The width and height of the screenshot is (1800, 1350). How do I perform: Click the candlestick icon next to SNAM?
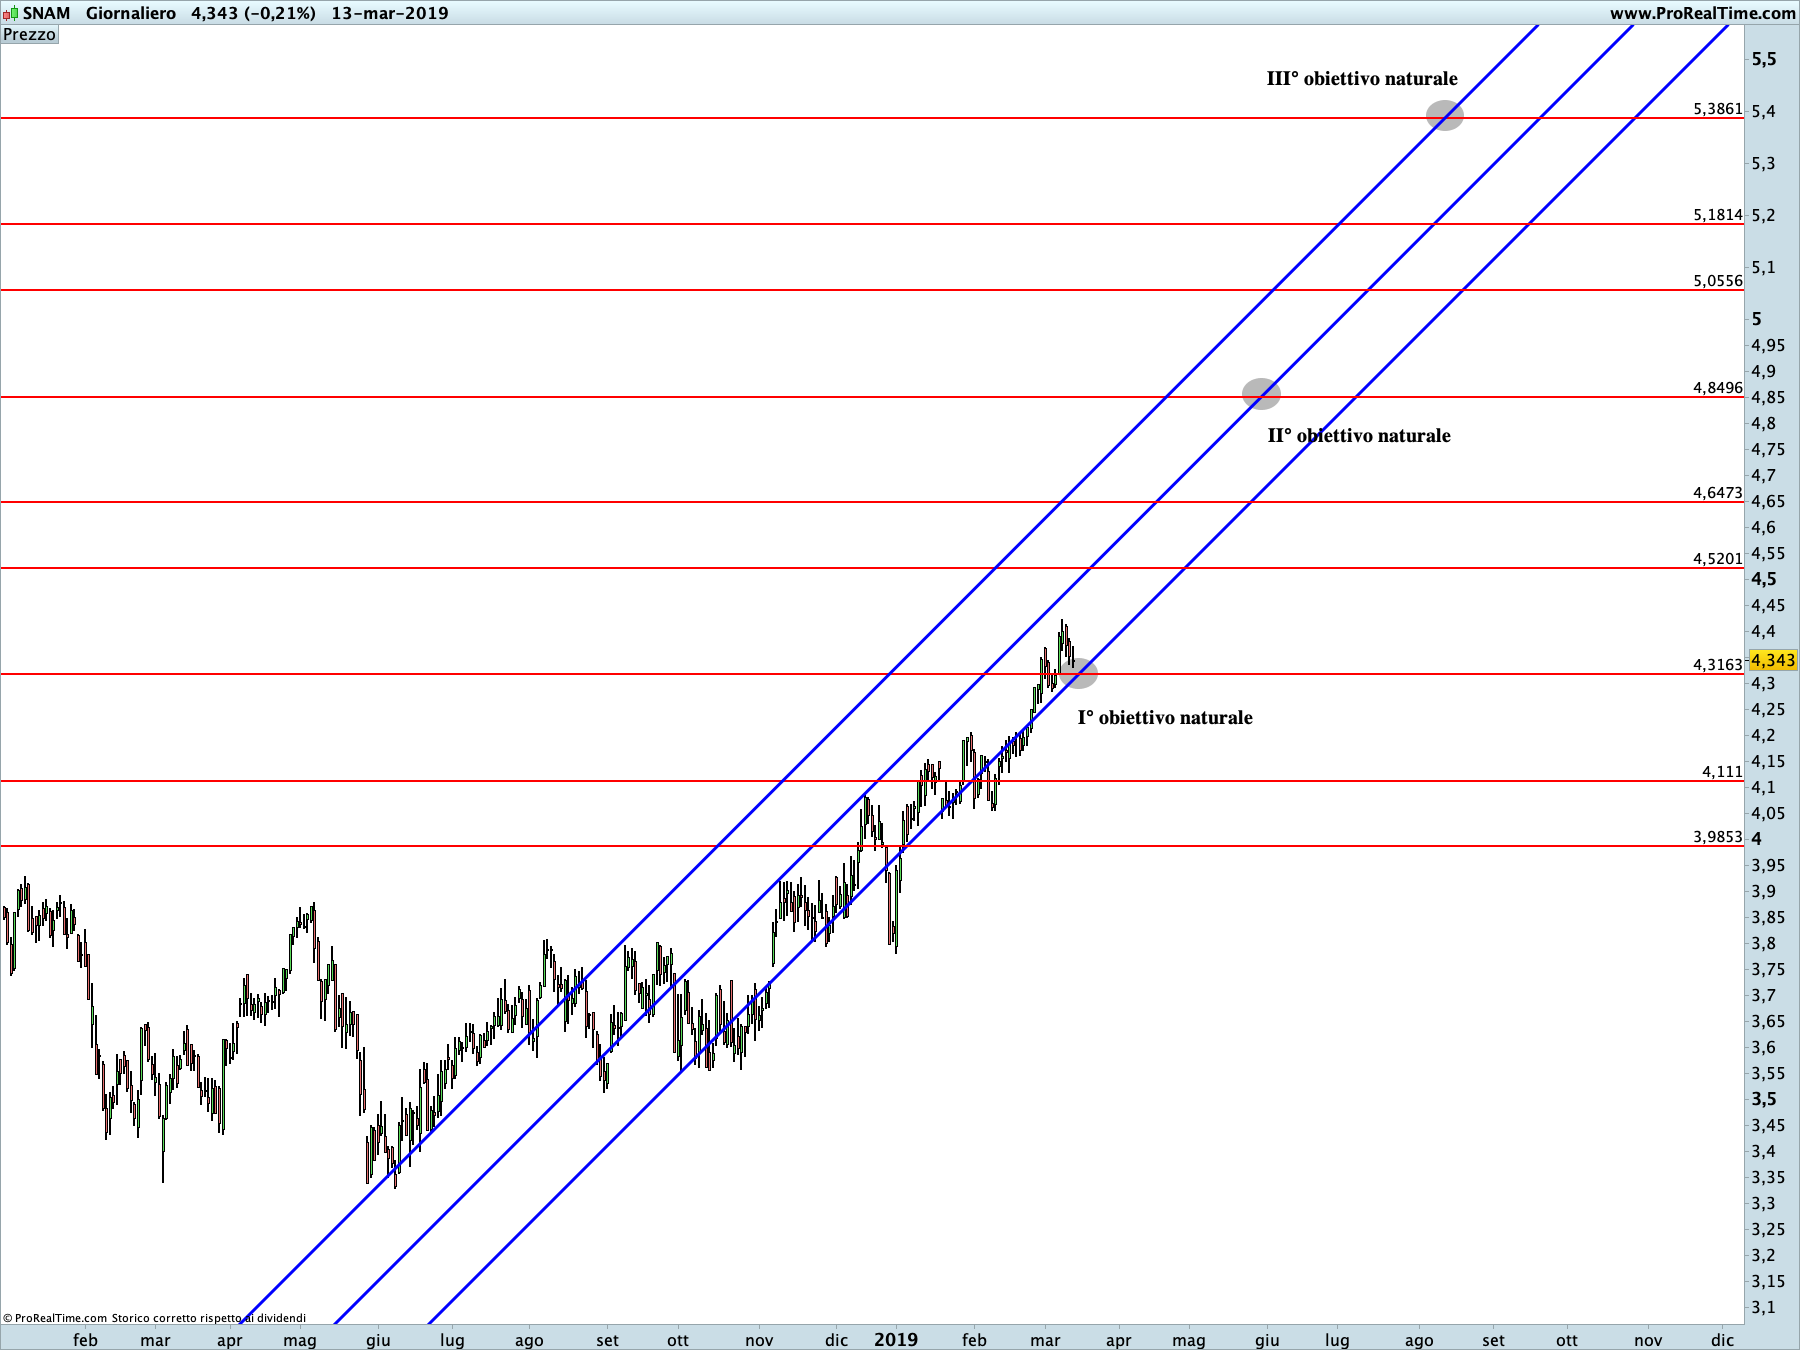[10, 13]
